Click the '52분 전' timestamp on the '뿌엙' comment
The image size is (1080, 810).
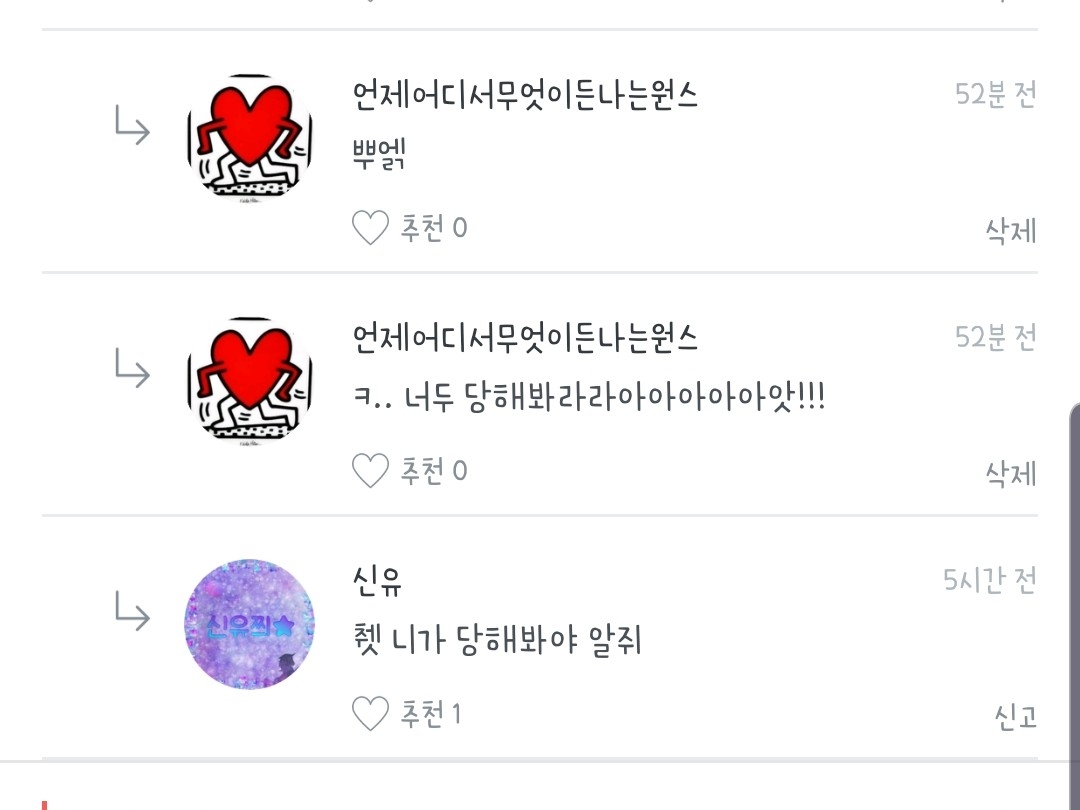click(x=995, y=94)
